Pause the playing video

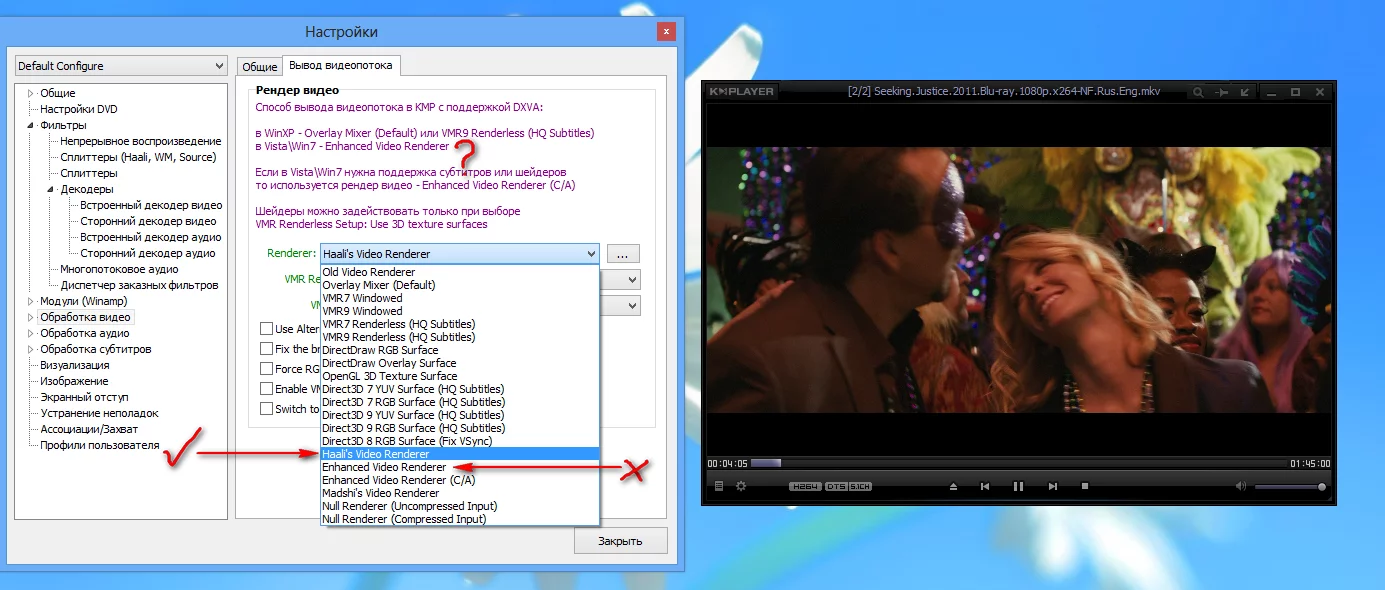(1017, 486)
